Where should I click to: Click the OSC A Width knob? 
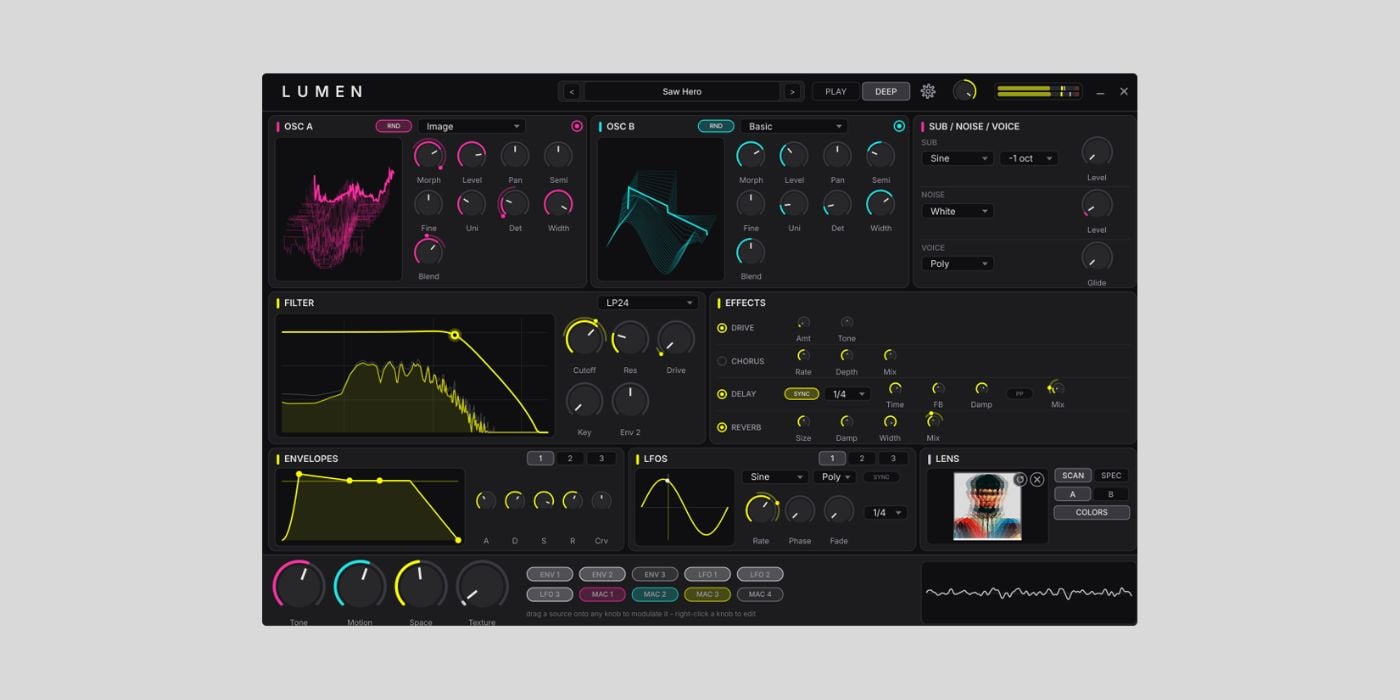[x=558, y=203]
